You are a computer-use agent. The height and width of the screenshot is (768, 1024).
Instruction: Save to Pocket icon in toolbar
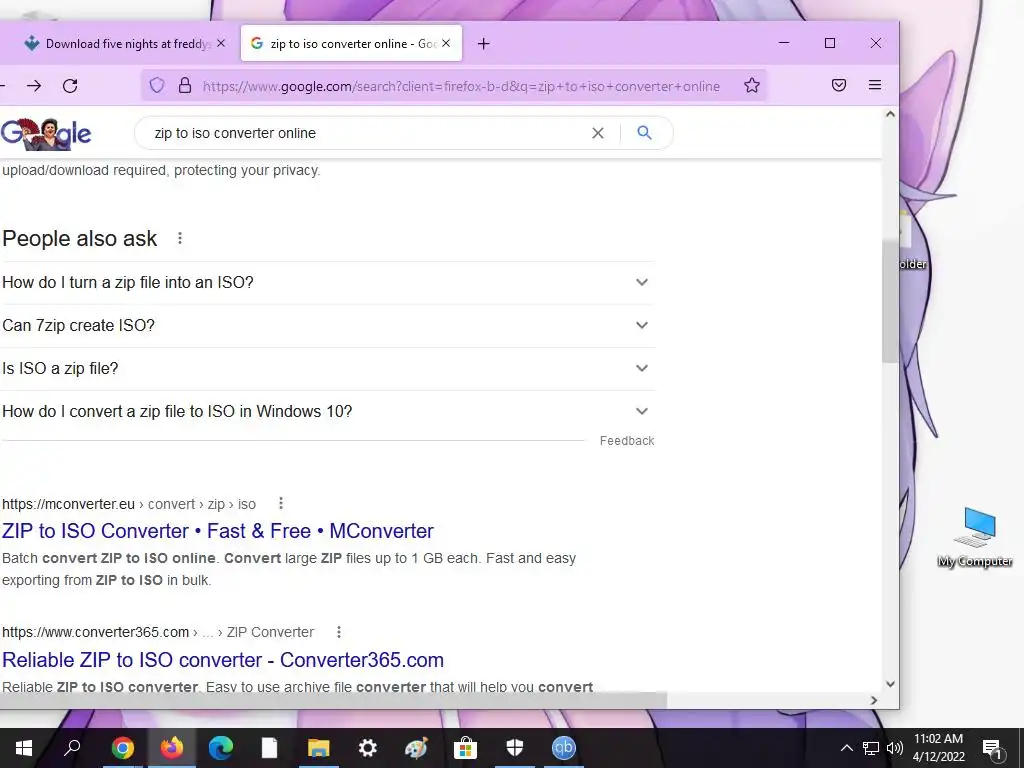click(839, 85)
